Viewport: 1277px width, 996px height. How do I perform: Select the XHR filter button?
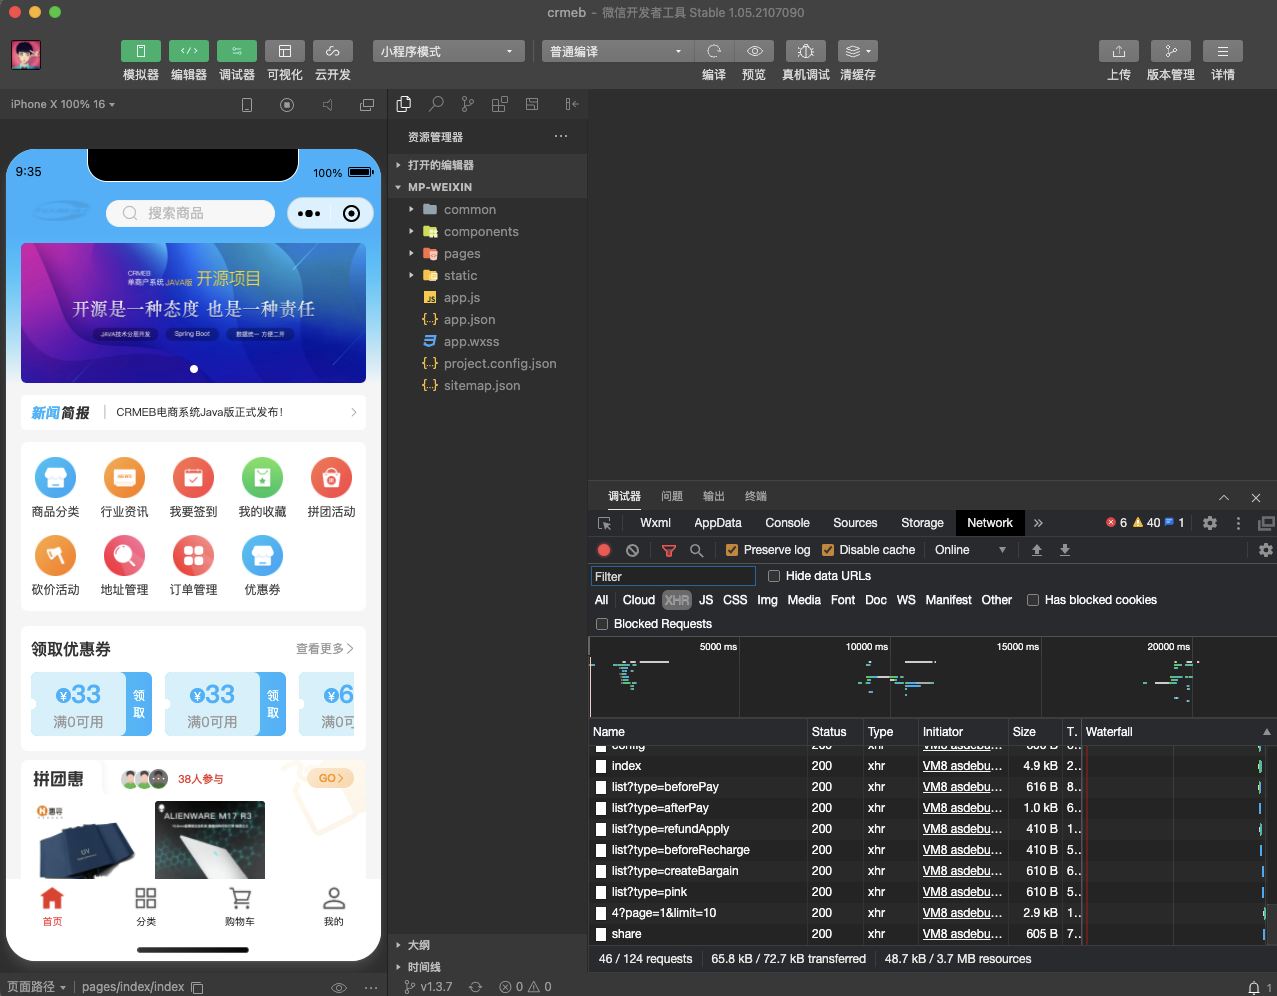pyautogui.click(x=677, y=600)
